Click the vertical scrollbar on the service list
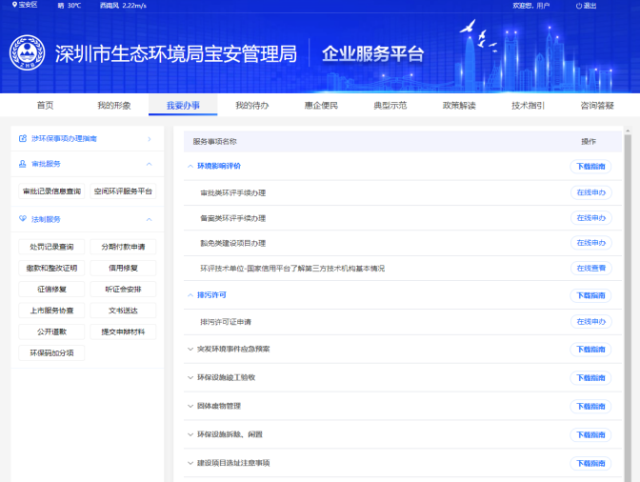Image resolution: width=640 pixels, height=482 pixels. (627, 300)
